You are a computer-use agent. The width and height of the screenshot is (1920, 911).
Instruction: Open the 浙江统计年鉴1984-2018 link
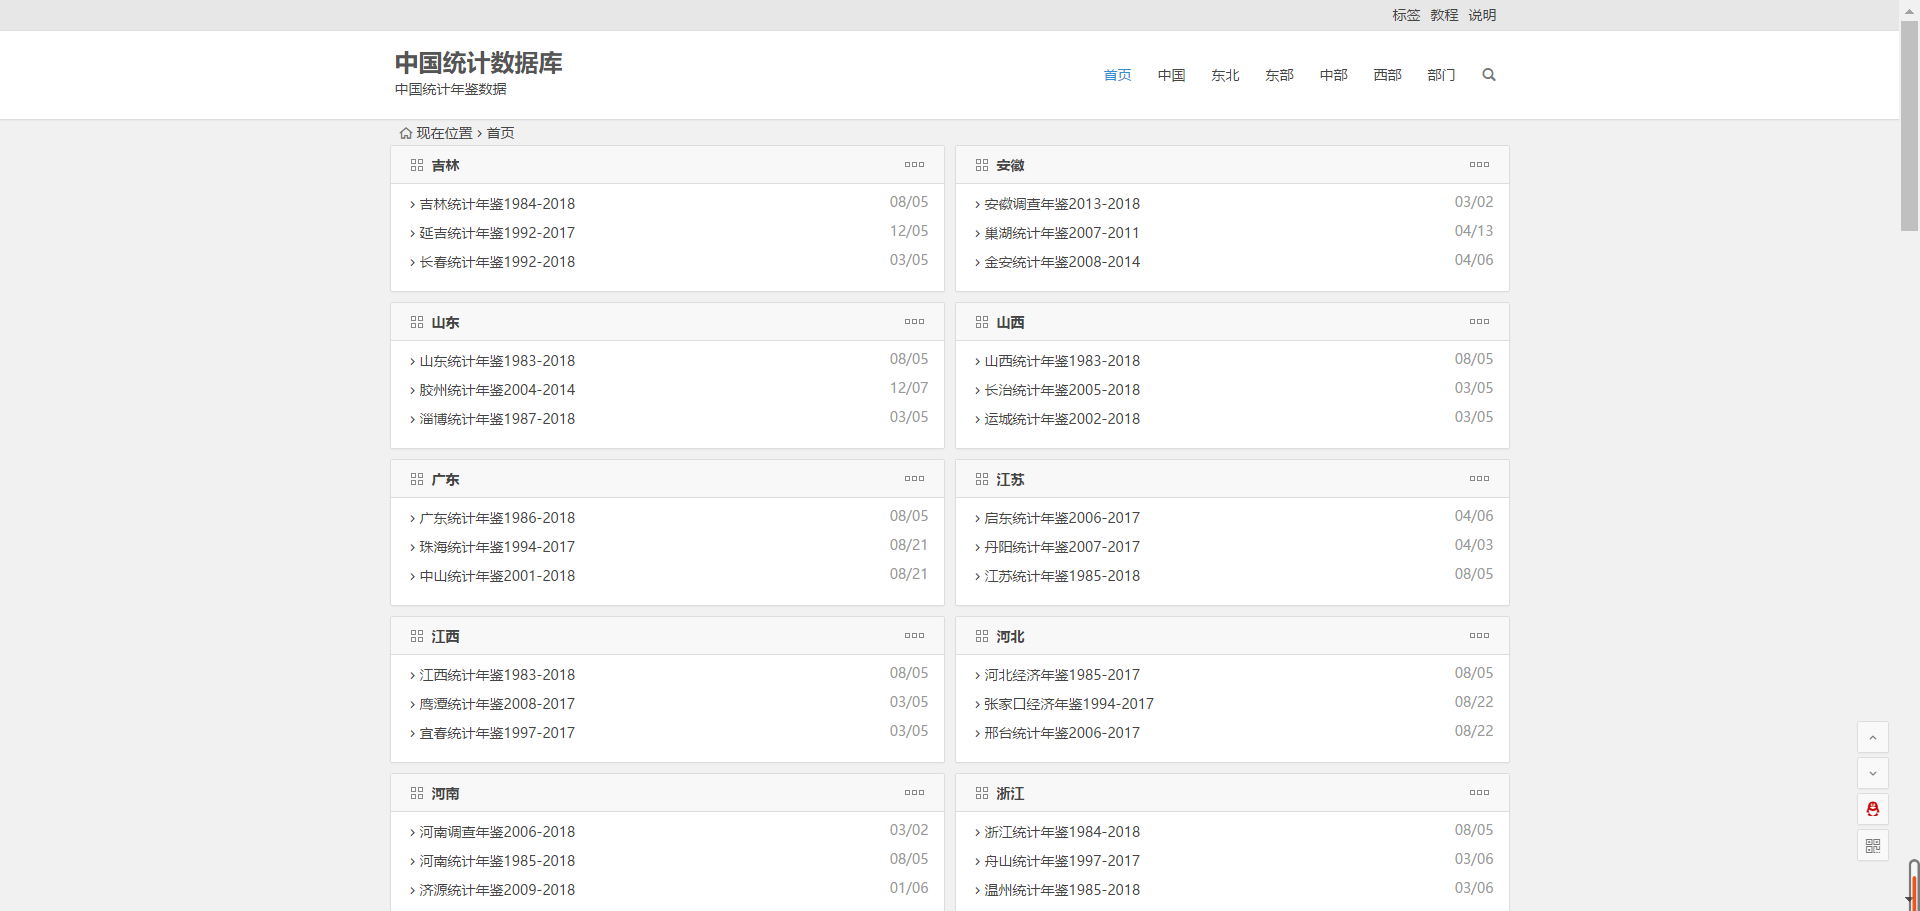click(1062, 832)
